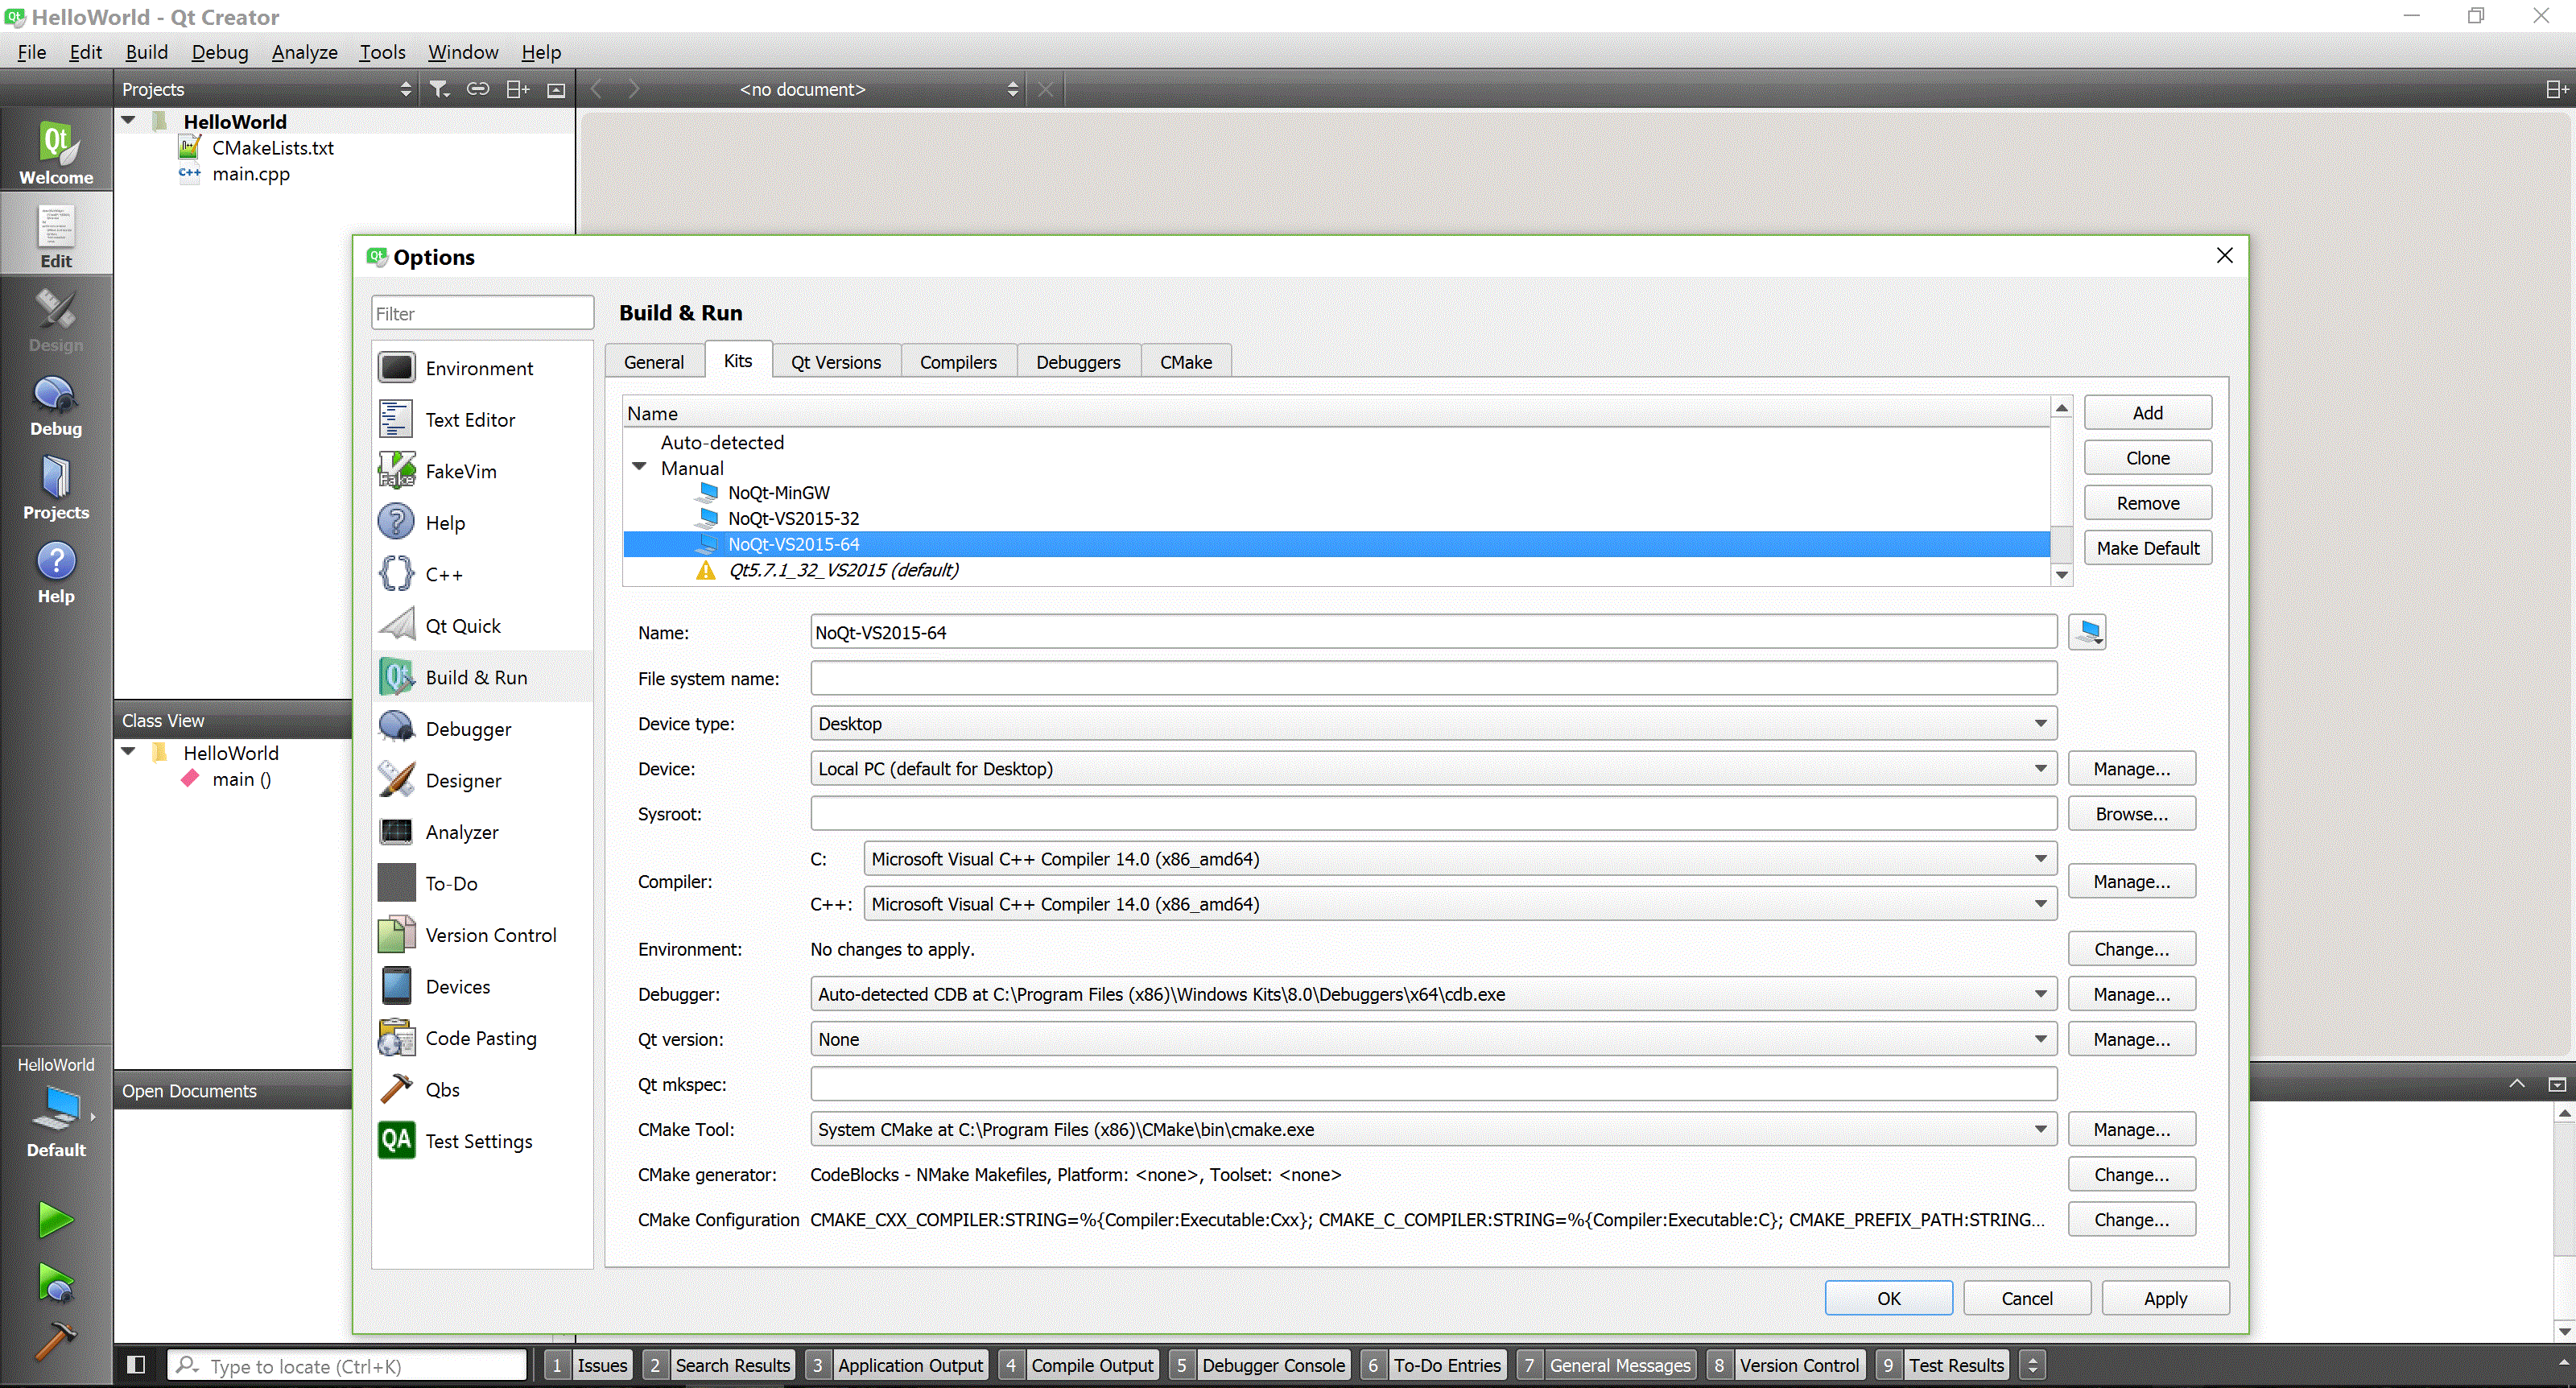This screenshot has width=2576, height=1388.
Task: Split the Projects pane
Action: coord(517,89)
